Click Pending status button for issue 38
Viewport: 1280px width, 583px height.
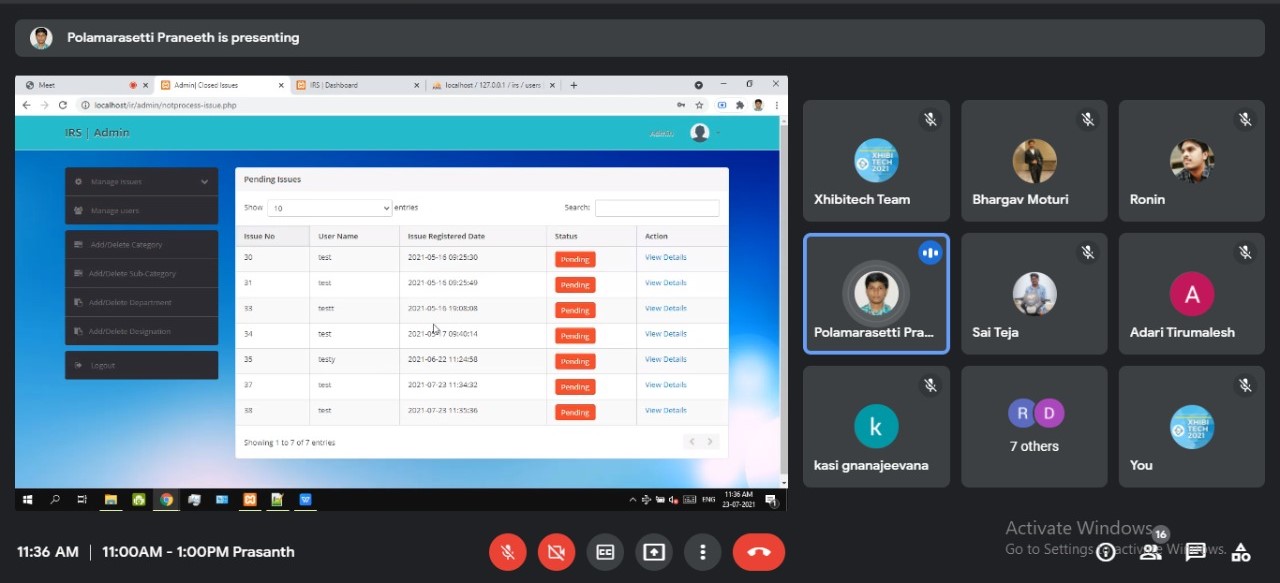coord(575,412)
